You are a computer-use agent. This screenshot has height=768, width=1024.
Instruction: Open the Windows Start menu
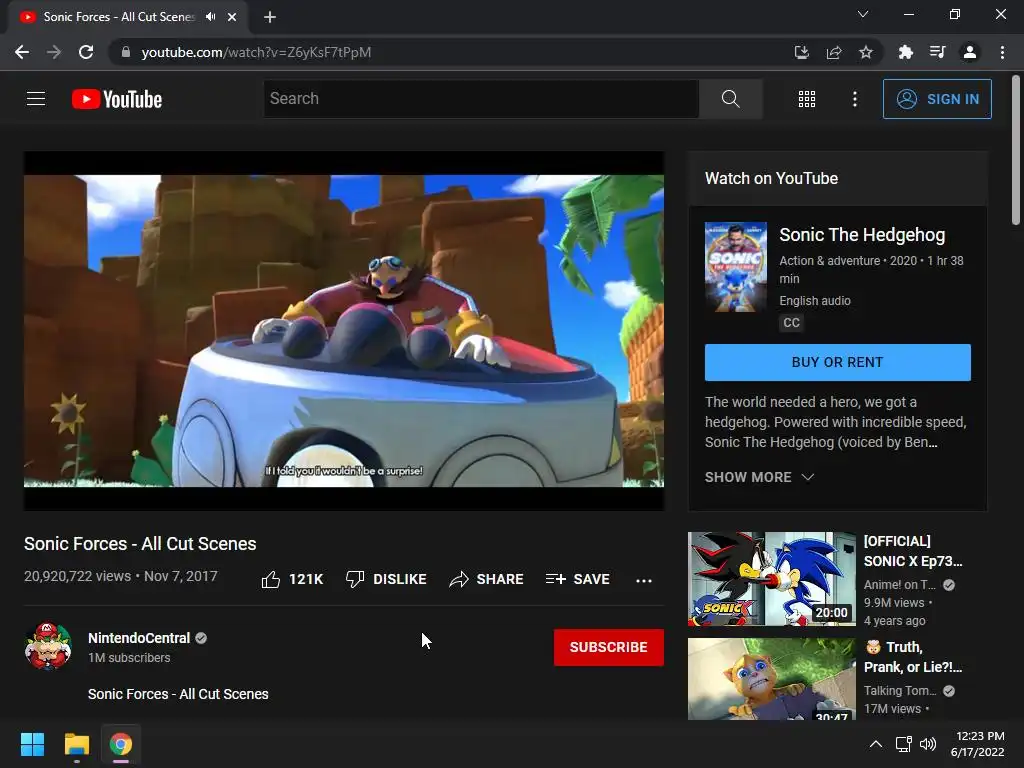click(32, 744)
